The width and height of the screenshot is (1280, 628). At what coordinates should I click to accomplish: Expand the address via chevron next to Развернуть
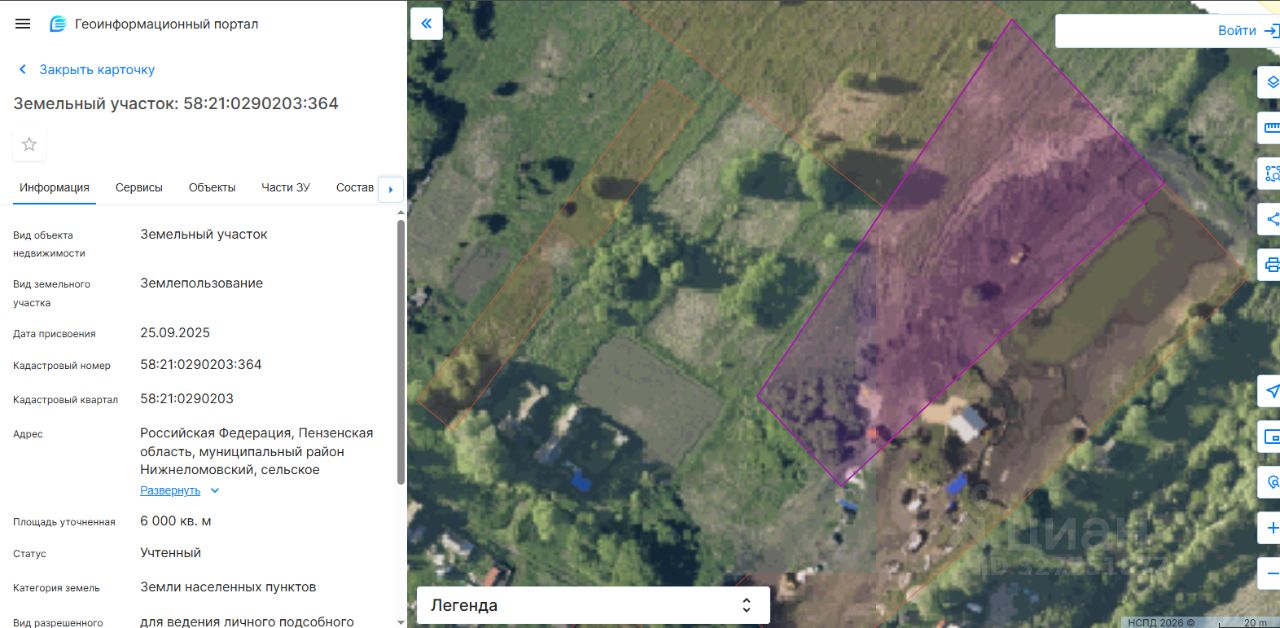point(214,491)
